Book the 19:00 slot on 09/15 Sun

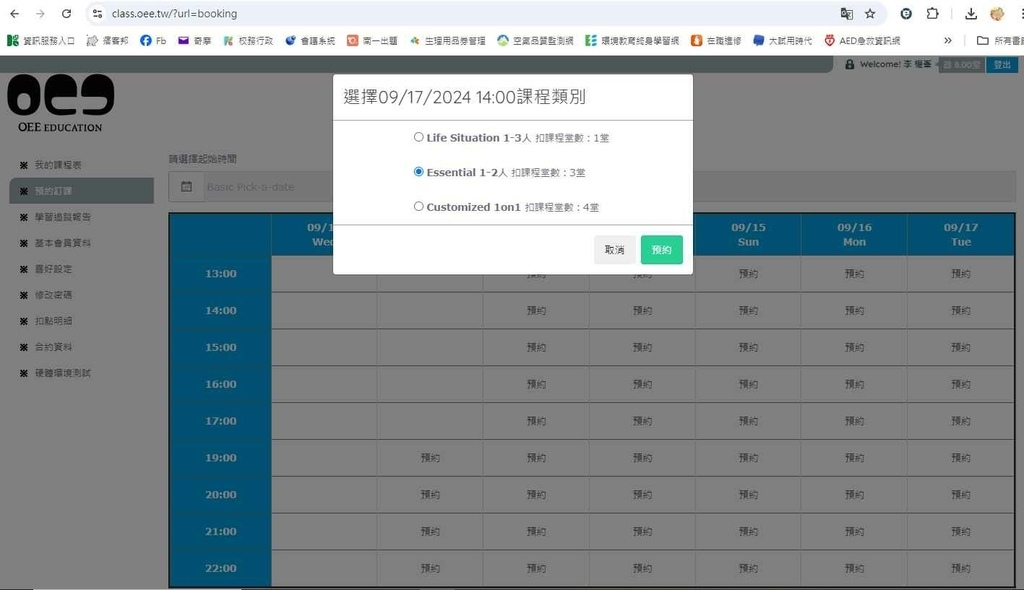748,458
